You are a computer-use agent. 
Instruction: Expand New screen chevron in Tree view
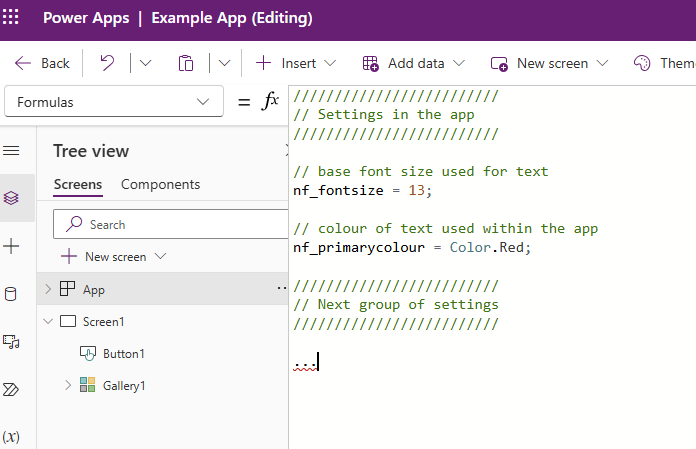[x=160, y=256]
